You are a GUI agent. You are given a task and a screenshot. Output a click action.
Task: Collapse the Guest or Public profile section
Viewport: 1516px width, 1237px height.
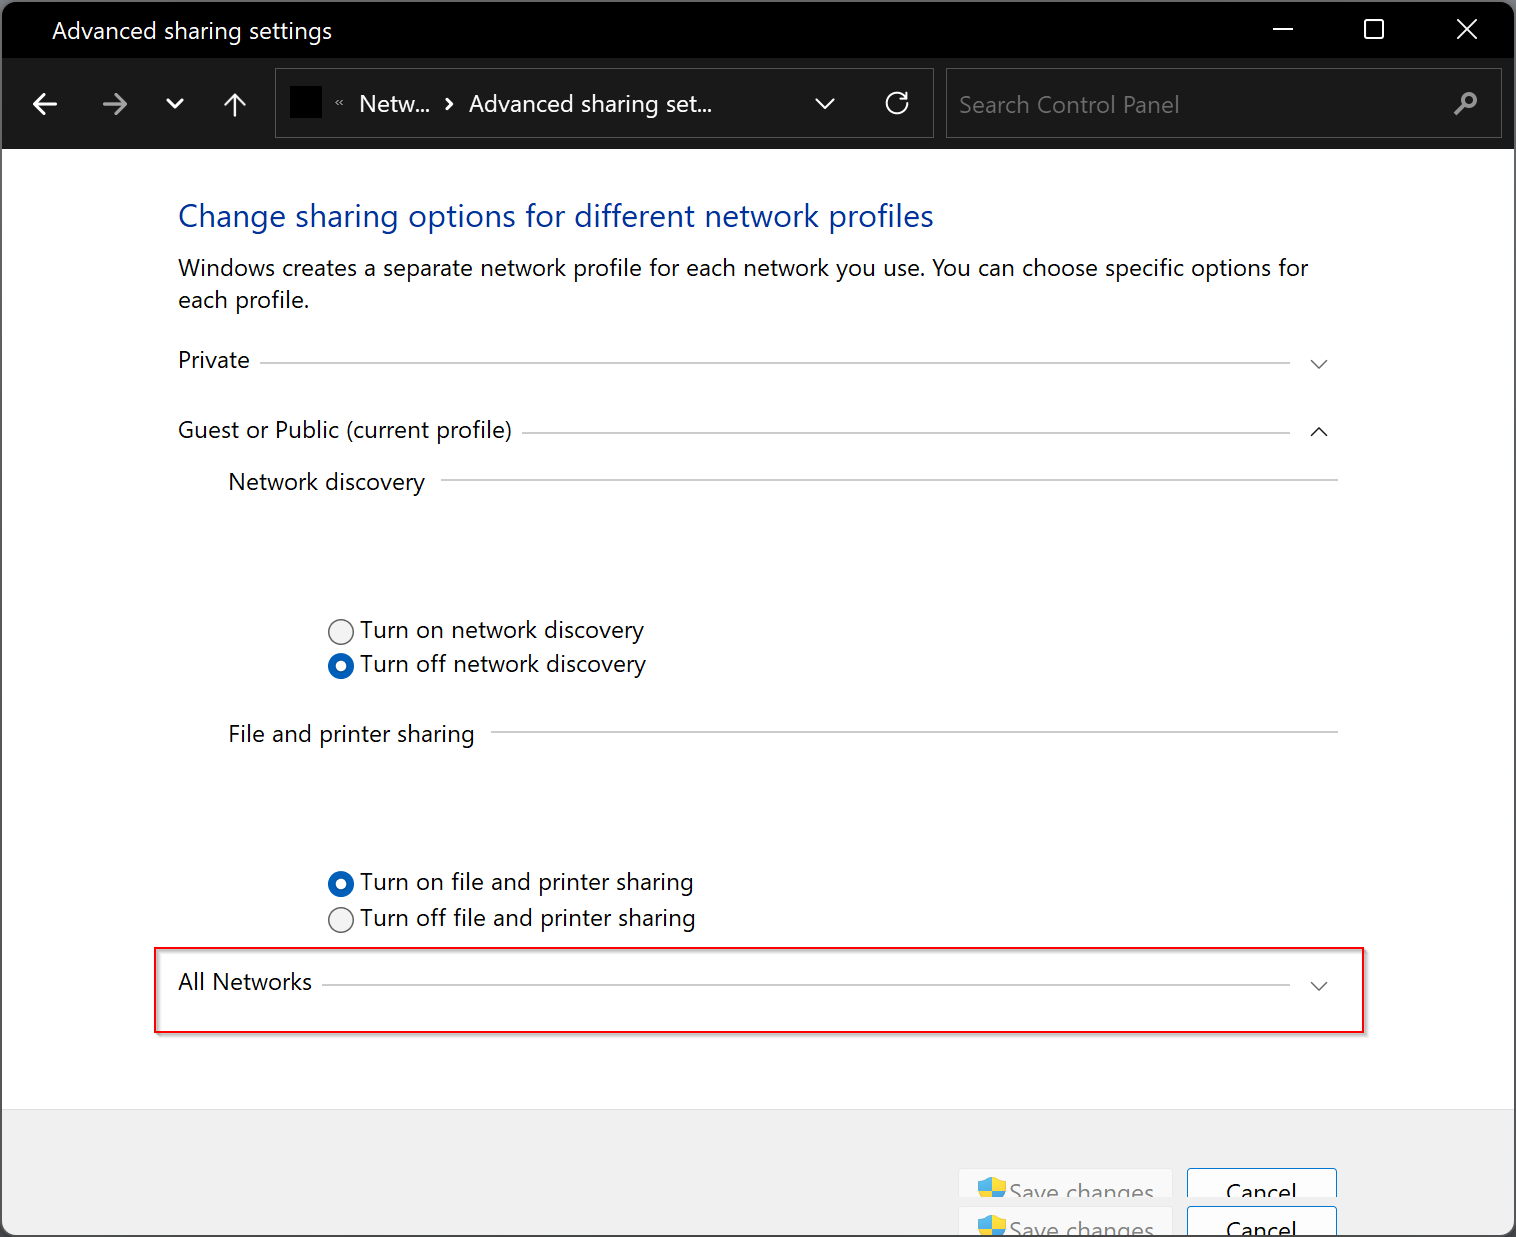[x=1319, y=432]
